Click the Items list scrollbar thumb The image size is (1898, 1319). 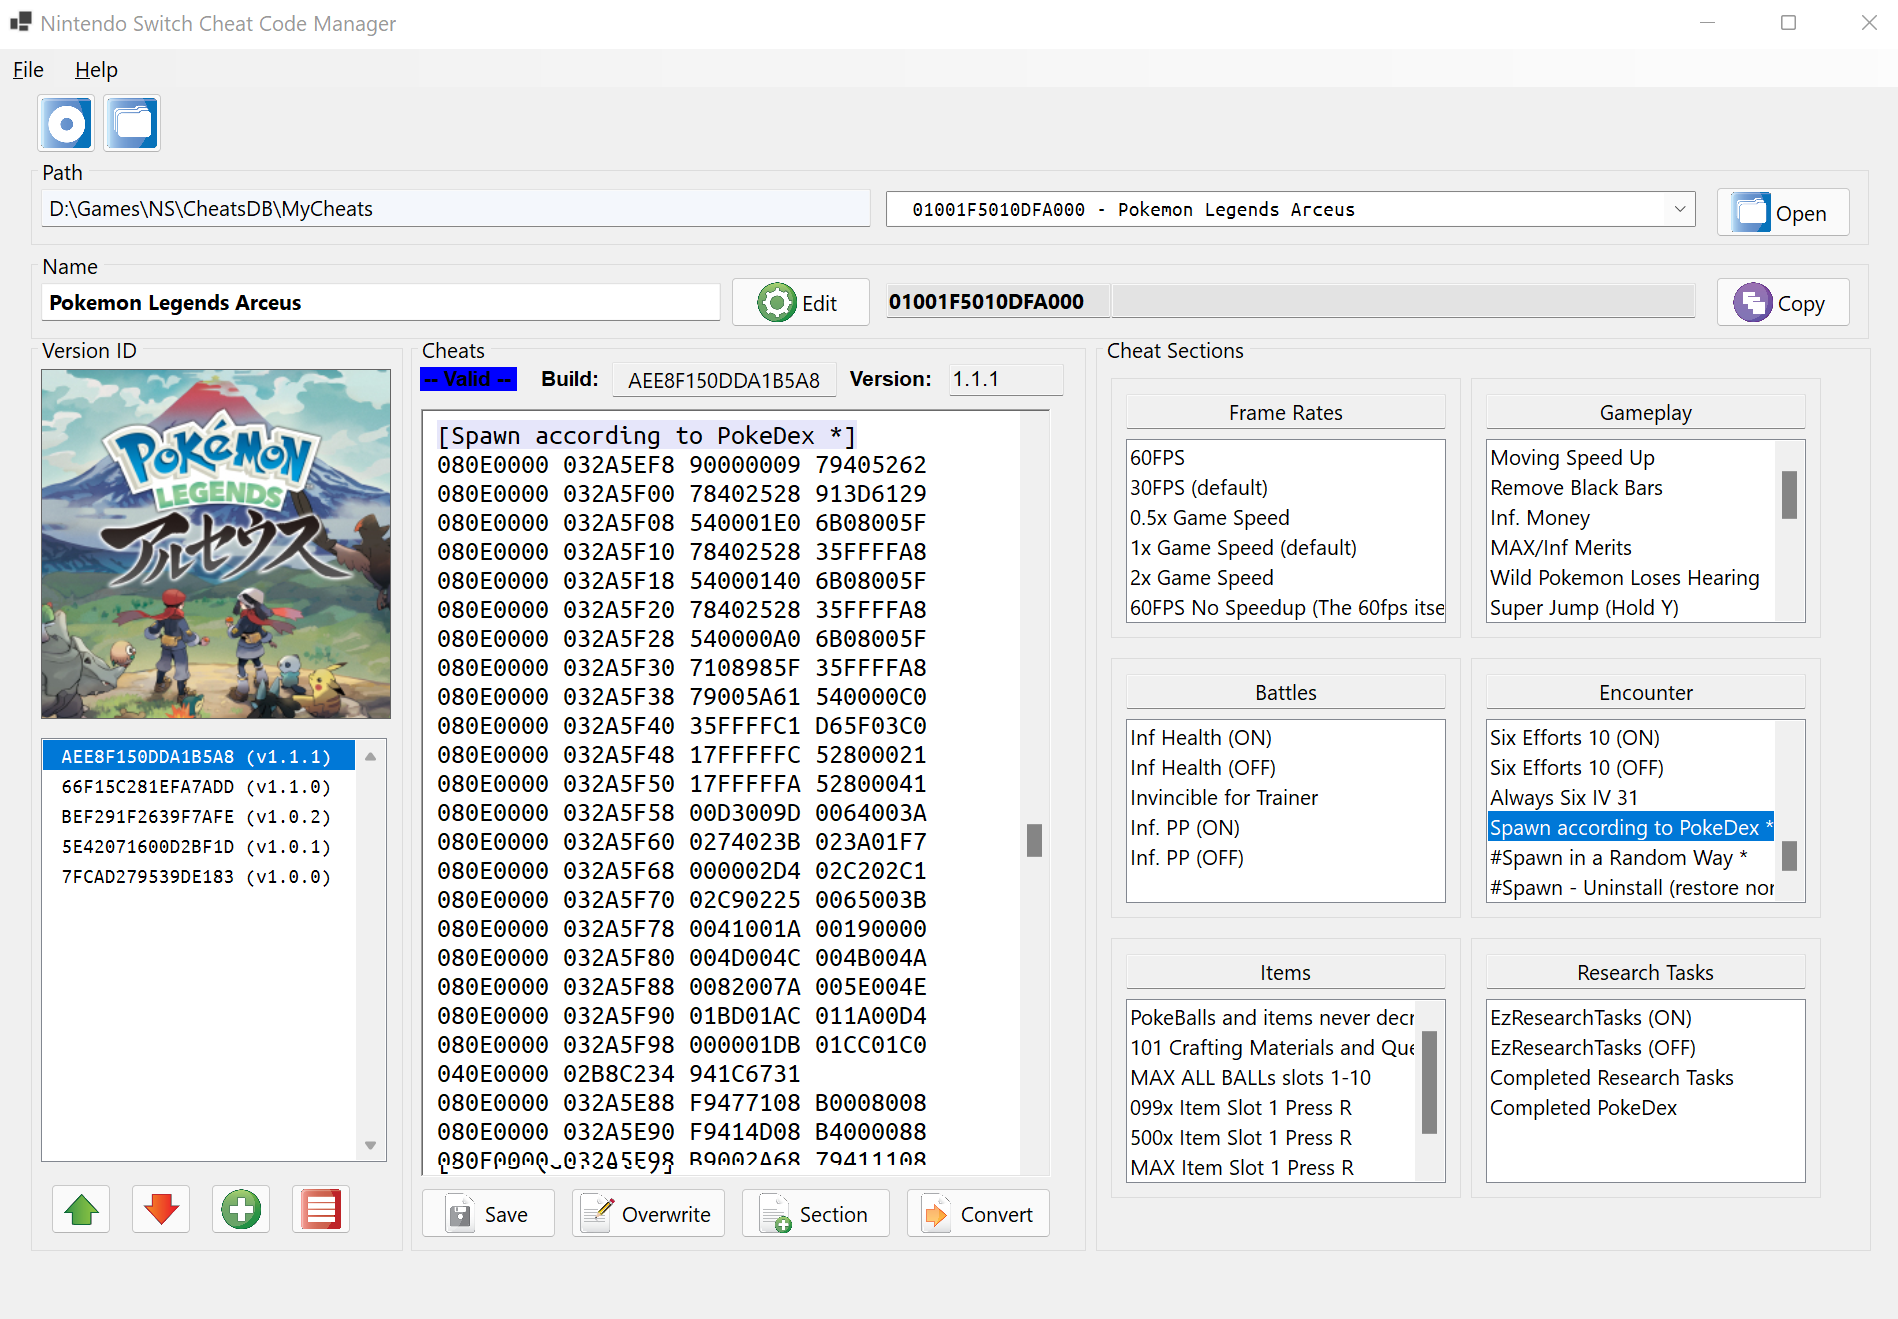point(1429,1082)
